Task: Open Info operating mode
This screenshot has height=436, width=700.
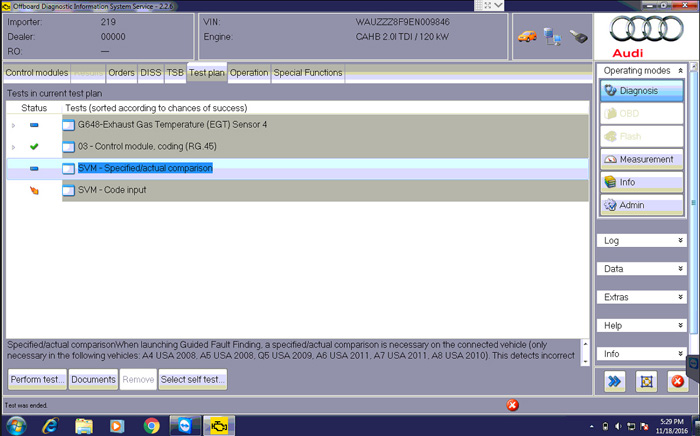Action: pyautogui.click(x=642, y=182)
